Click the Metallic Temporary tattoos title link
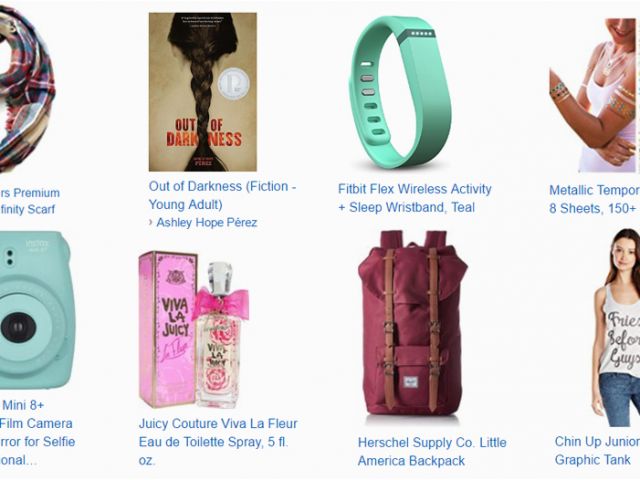The image size is (640, 480). [594, 199]
